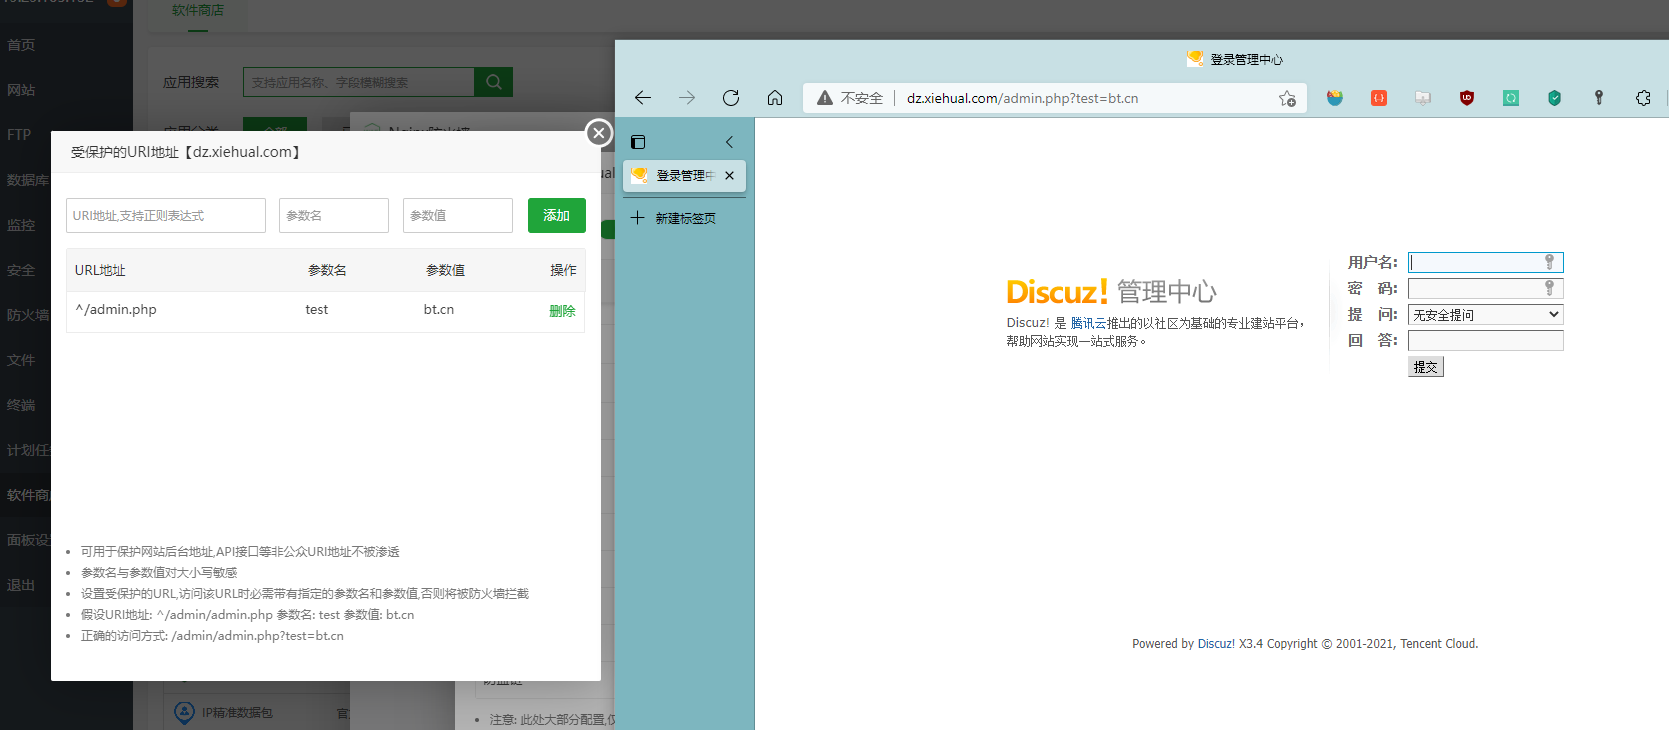The height and width of the screenshot is (730, 1669).
Task: Add page to favorites star icon
Action: (1287, 98)
